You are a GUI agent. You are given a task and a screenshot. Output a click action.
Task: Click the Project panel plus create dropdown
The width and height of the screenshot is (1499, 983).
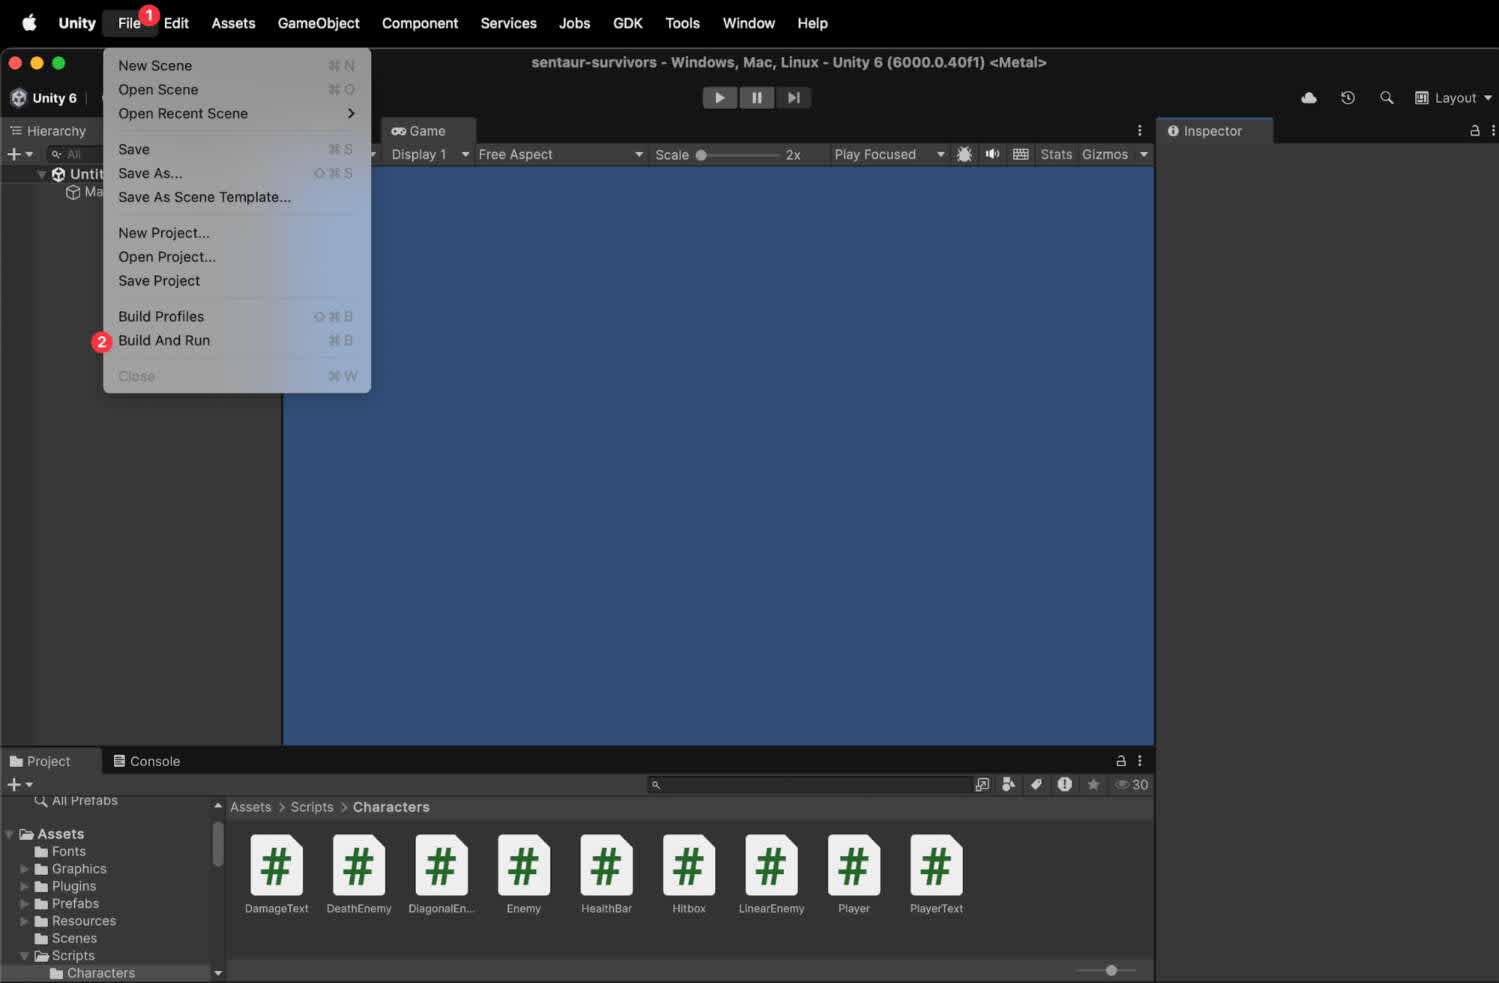pyautogui.click(x=20, y=785)
